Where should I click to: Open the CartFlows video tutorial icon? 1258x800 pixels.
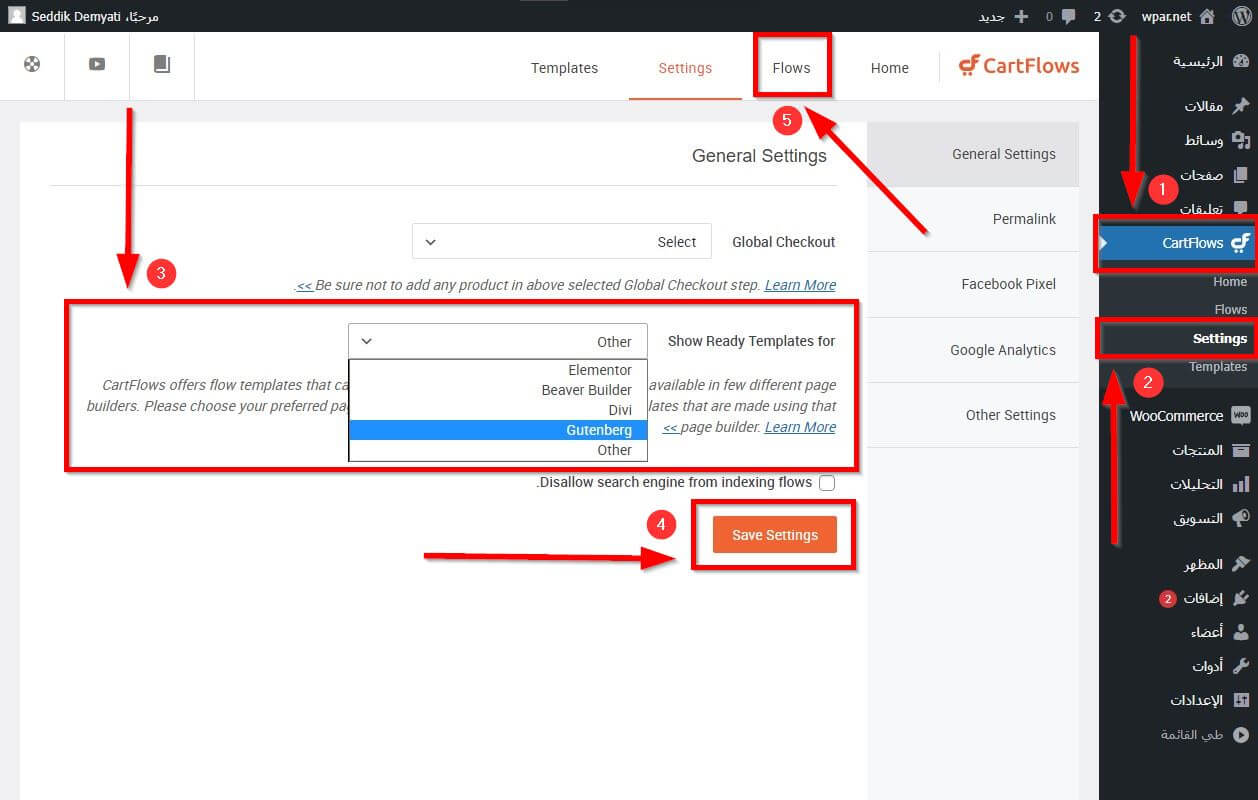pos(97,65)
